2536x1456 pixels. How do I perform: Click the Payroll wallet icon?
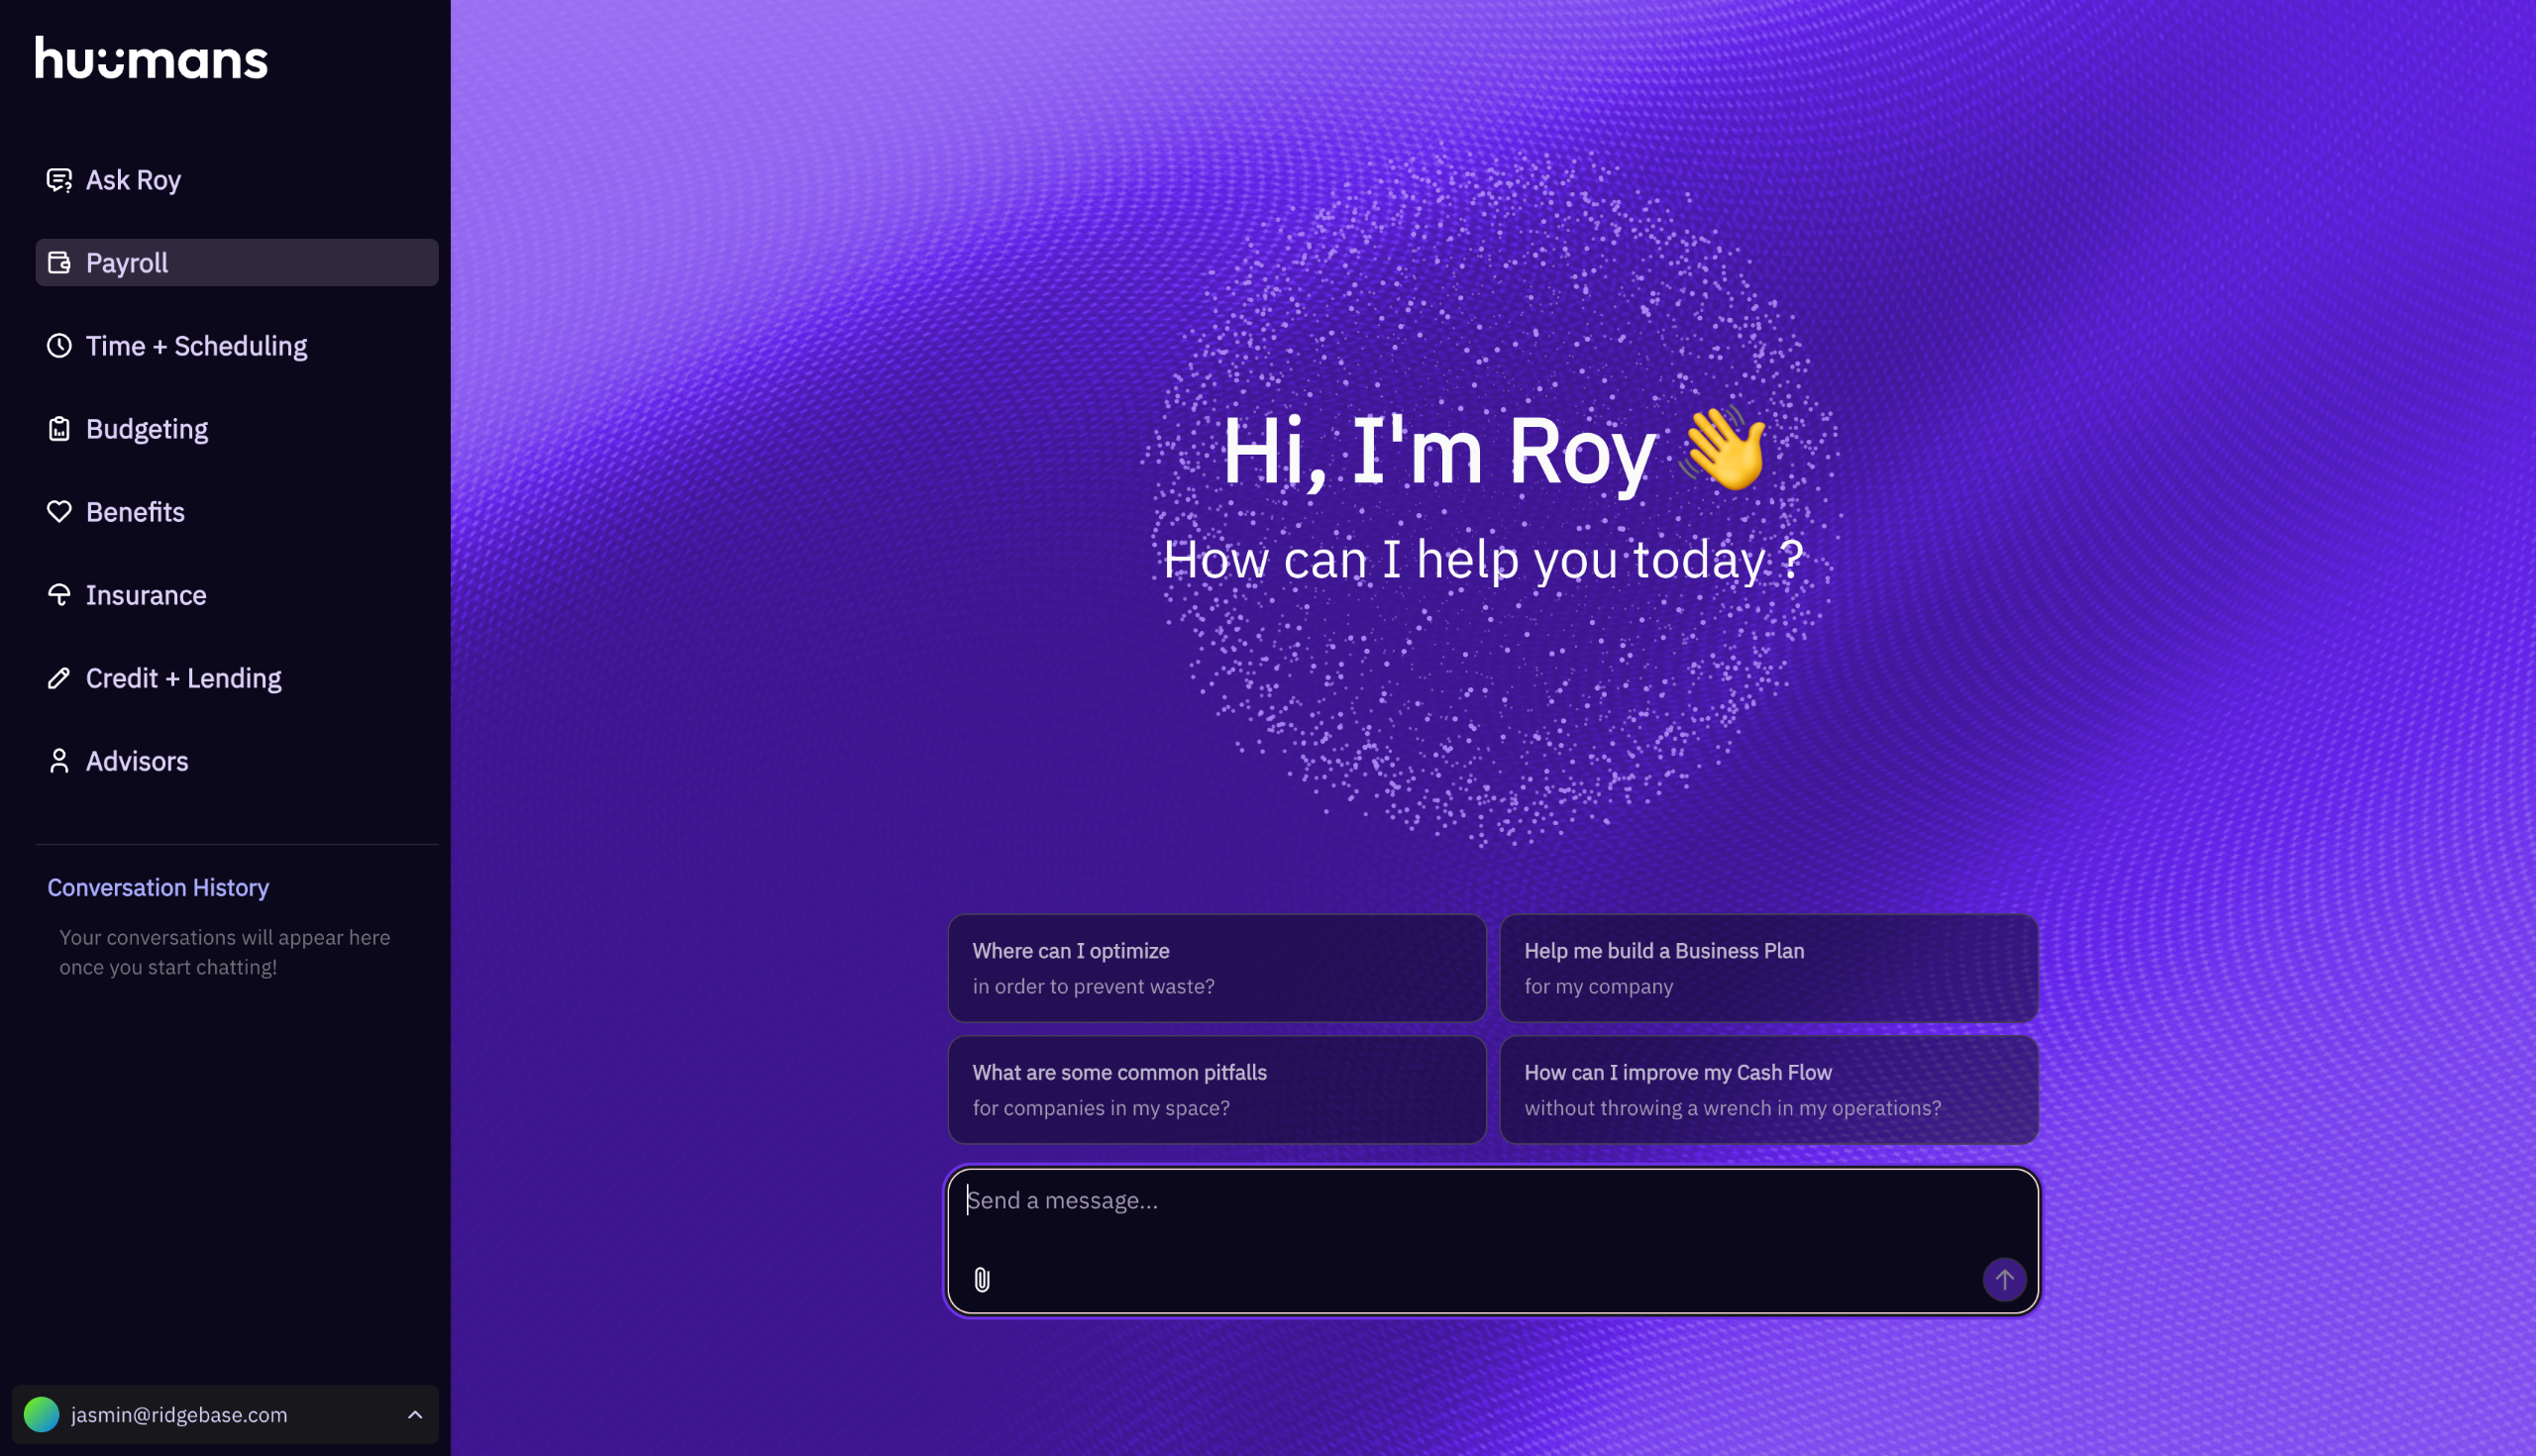(x=59, y=263)
